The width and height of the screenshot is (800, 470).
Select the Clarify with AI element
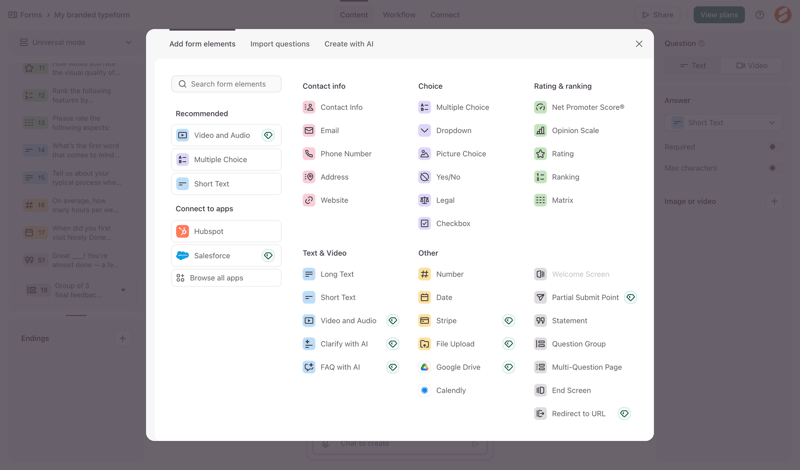coord(335,344)
